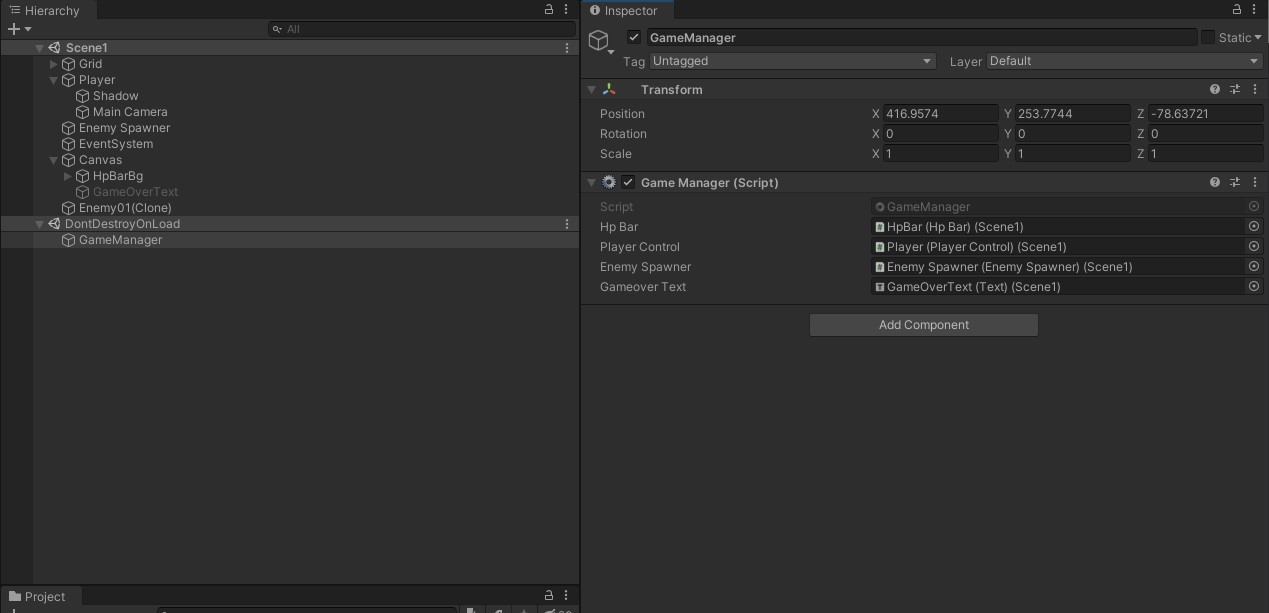Image resolution: width=1269 pixels, height=613 pixels.
Task: Select Main Camera in Hierarchy
Action: pos(130,112)
